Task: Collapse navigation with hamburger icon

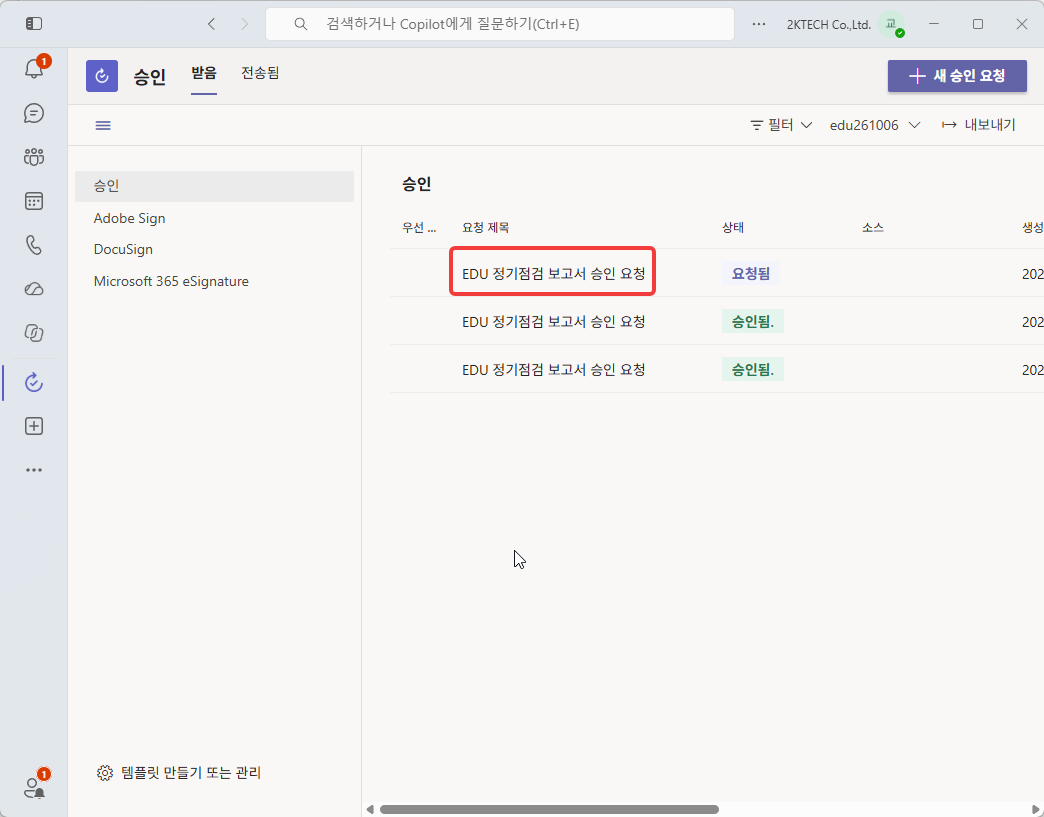Action: coord(103,125)
